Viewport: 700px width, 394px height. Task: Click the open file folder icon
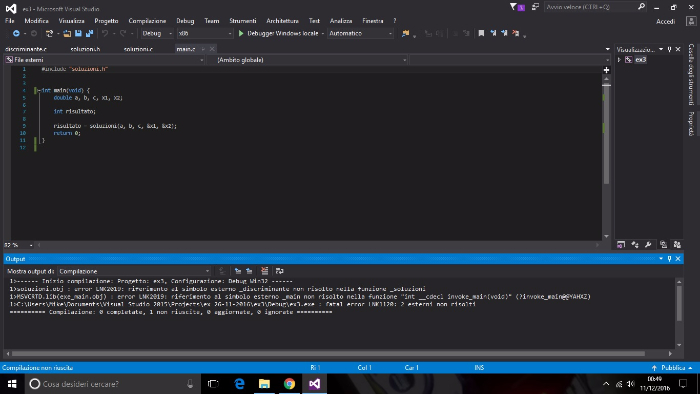(67, 33)
